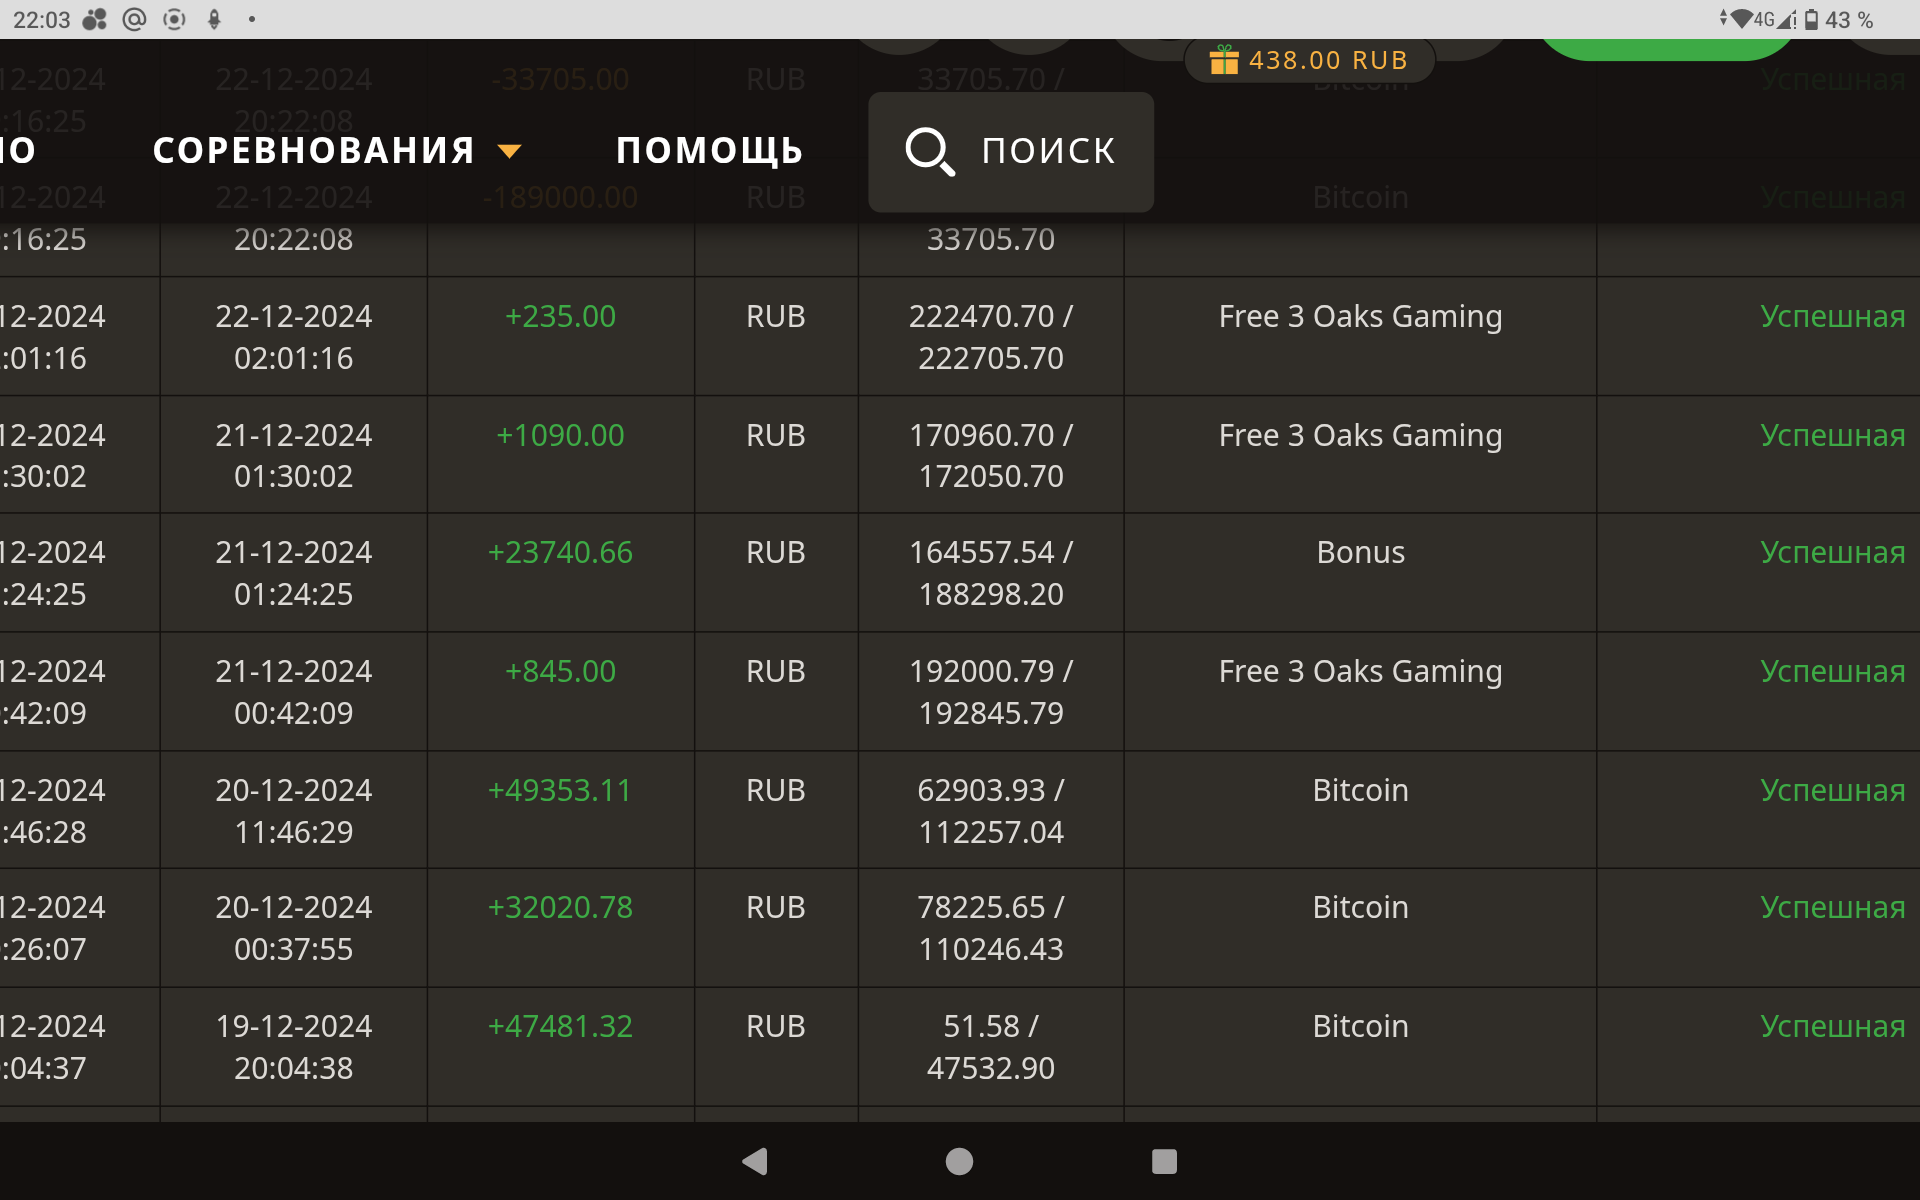Select the +235.00 transaction amount
Viewport: 1920px width, 1200px height.
pyautogui.click(x=560, y=317)
